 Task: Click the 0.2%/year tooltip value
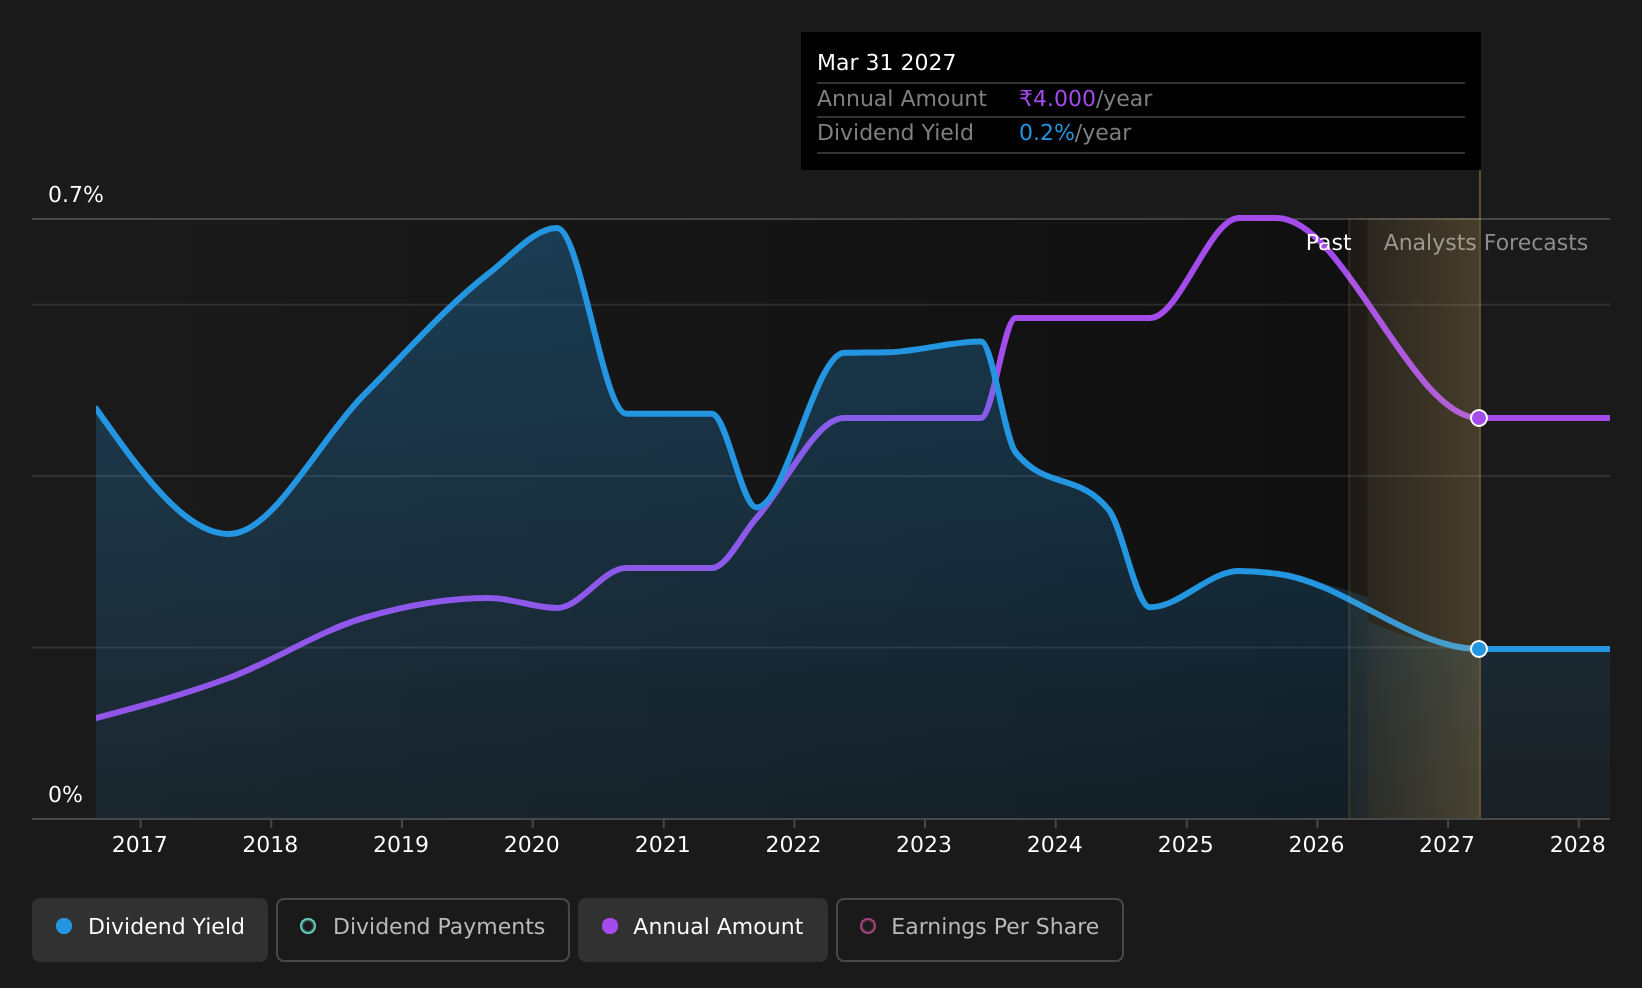coord(1075,133)
